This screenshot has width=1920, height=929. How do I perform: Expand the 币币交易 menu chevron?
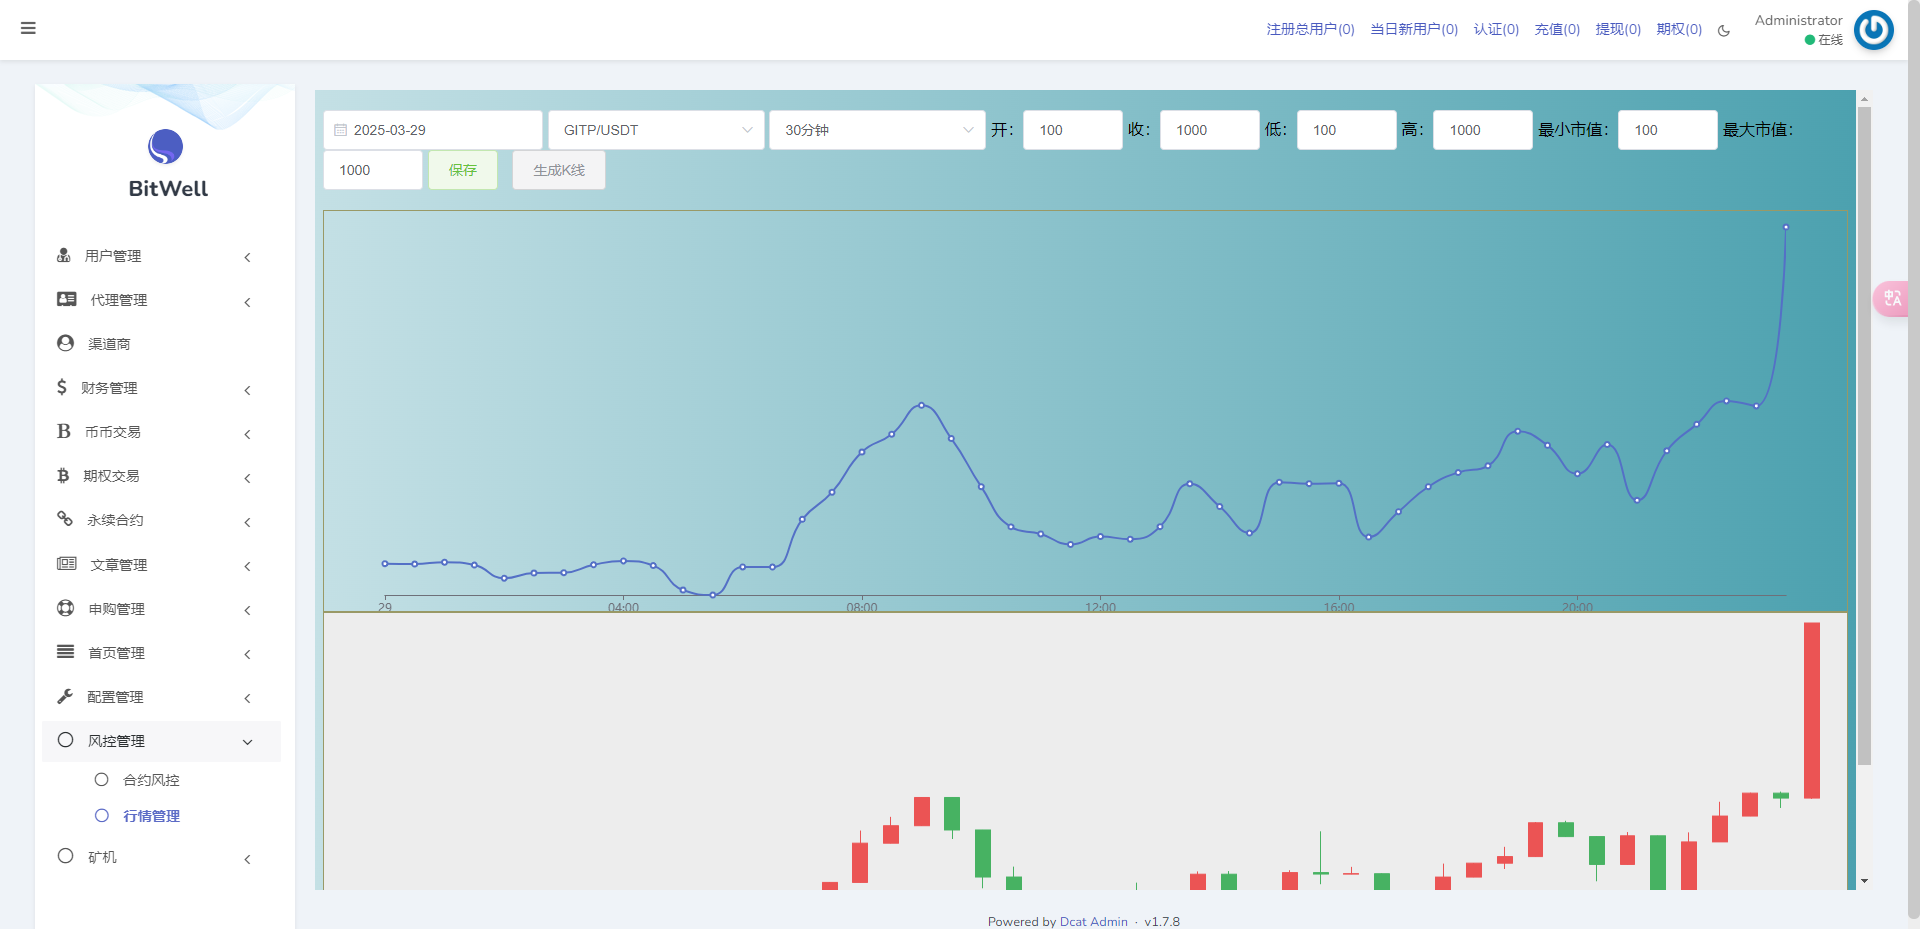[247, 433]
